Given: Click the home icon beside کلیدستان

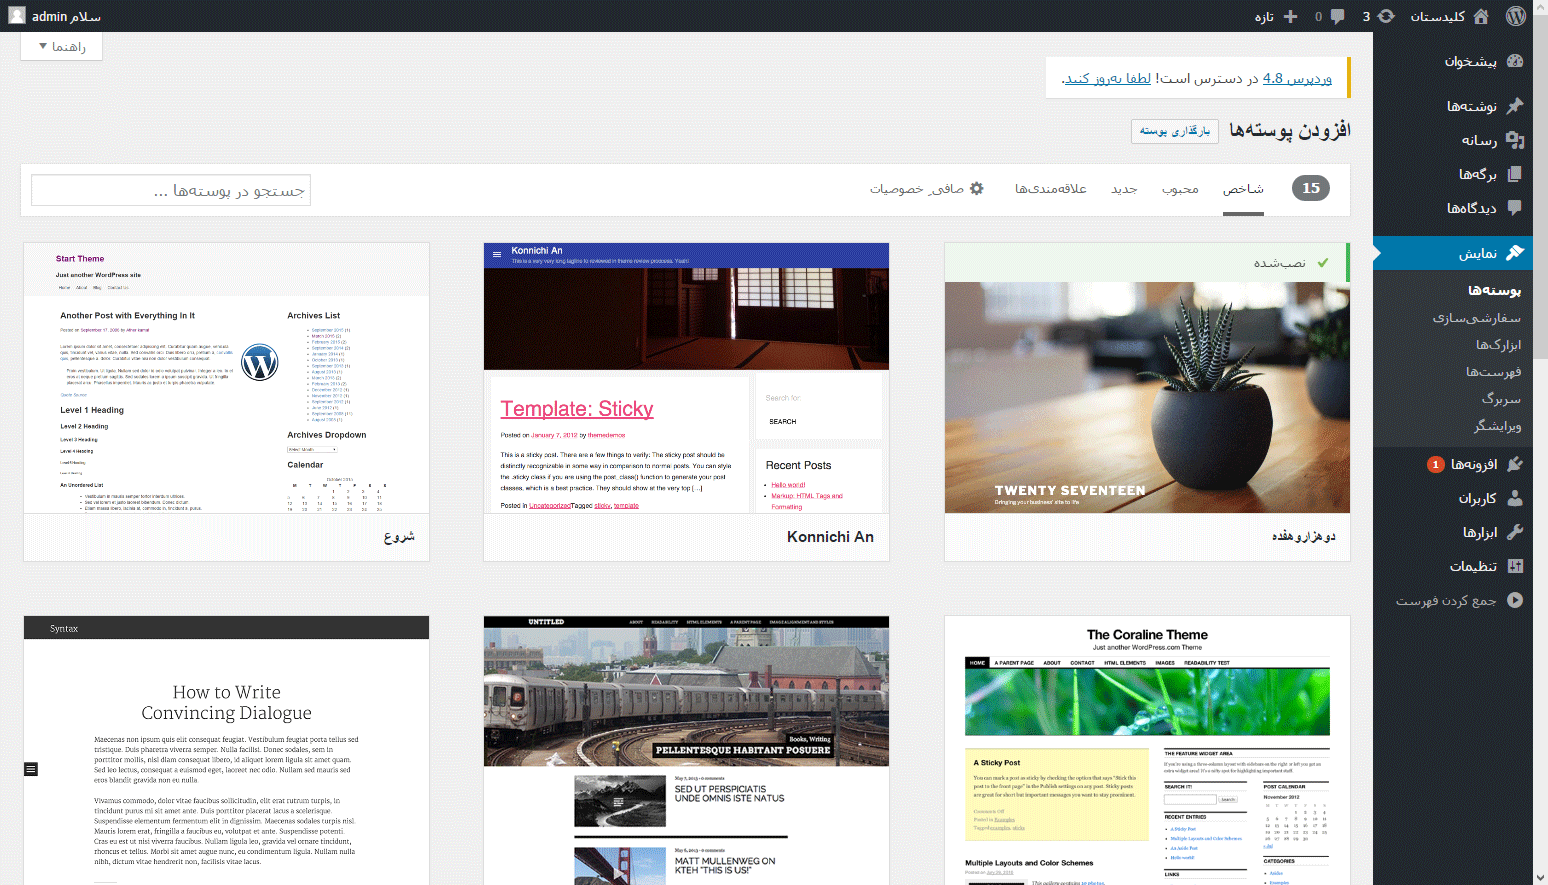Looking at the screenshot, I should (1481, 16).
